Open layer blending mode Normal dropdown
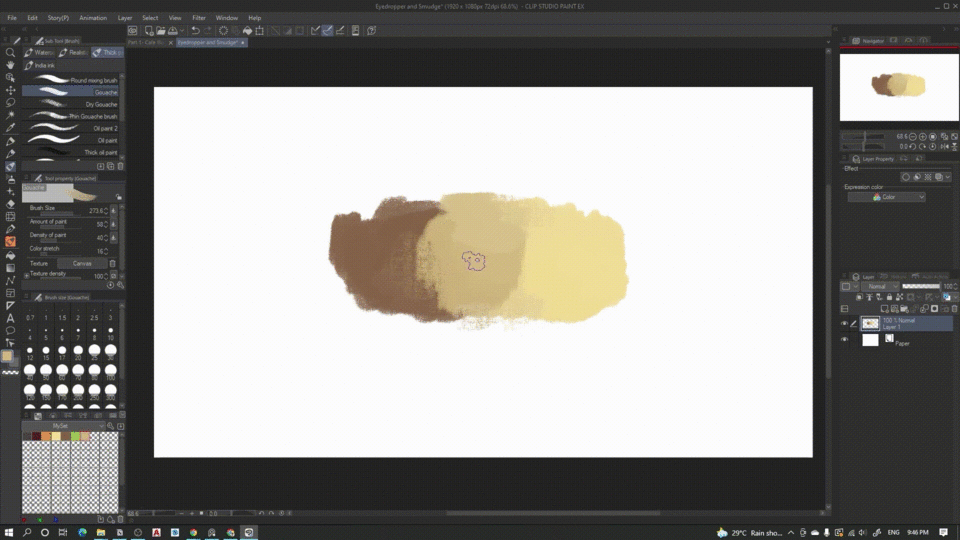The image size is (960, 540). point(879,286)
